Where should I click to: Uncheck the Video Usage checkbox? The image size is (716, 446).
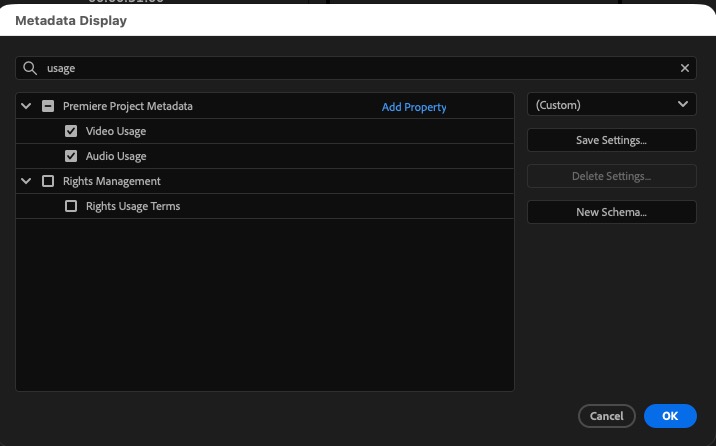[x=71, y=131]
